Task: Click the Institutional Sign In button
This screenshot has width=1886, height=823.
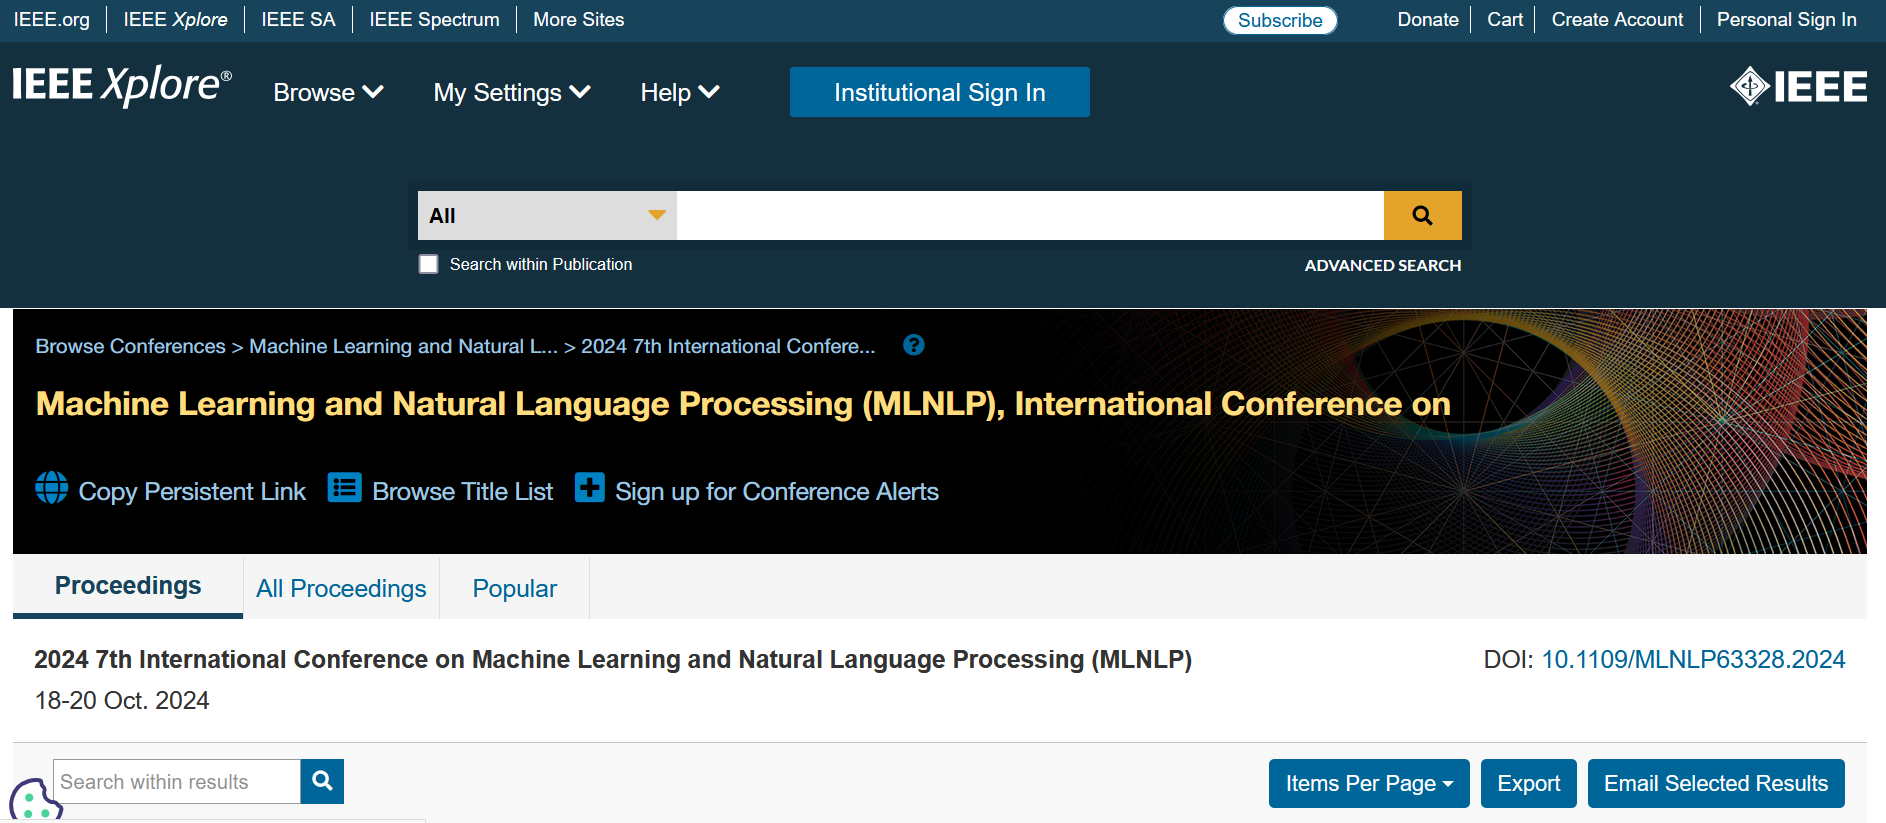Action: [939, 92]
